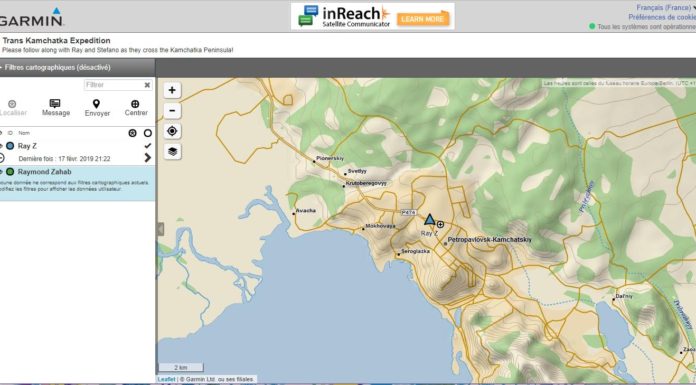Click into the Filtrer input field
The width and height of the screenshot is (696, 385).
click(113, 85)
